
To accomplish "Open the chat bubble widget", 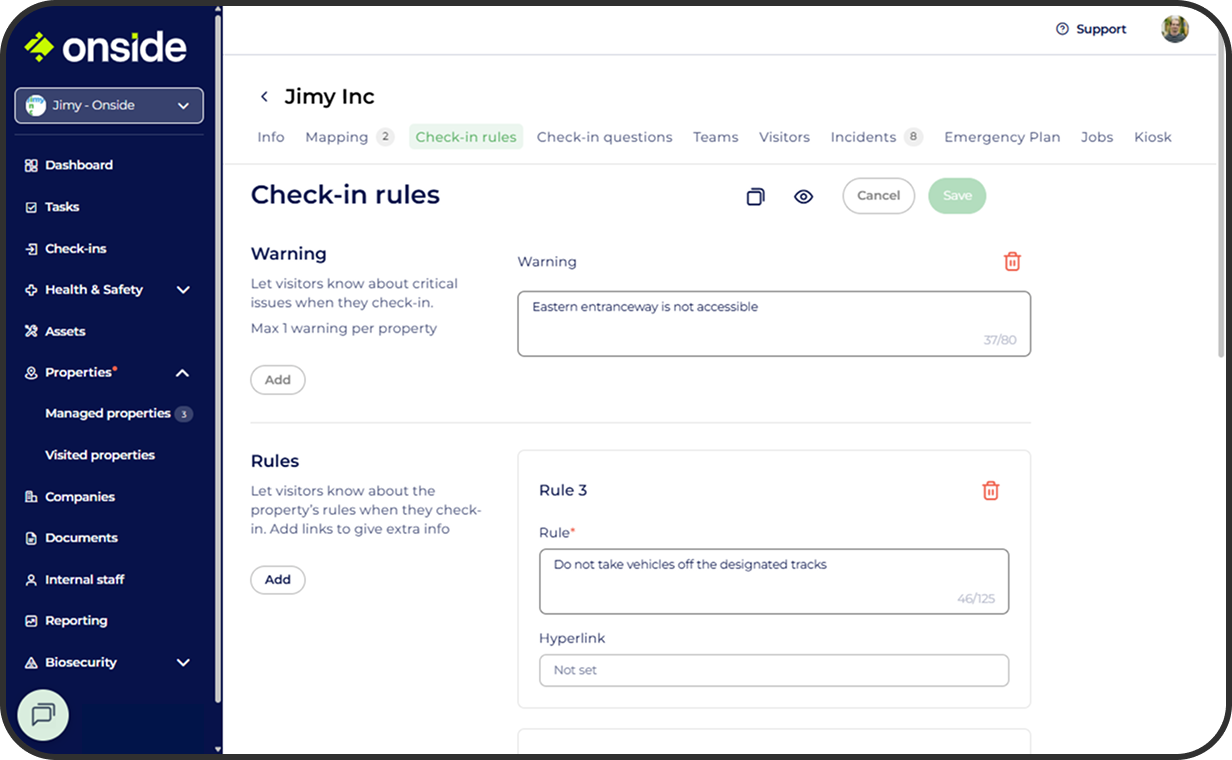I will (x=43, y=714).
